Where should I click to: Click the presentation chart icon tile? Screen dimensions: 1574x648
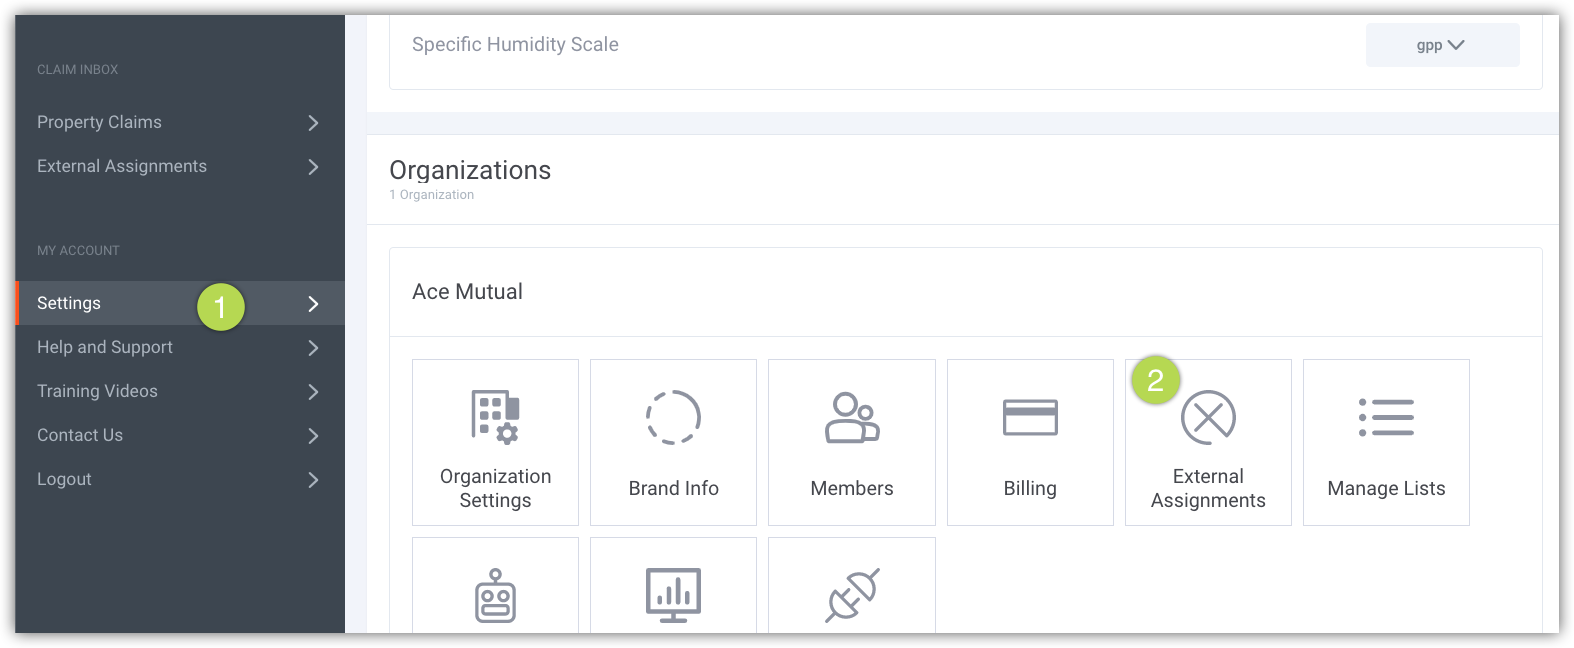[x=673, y=595]
